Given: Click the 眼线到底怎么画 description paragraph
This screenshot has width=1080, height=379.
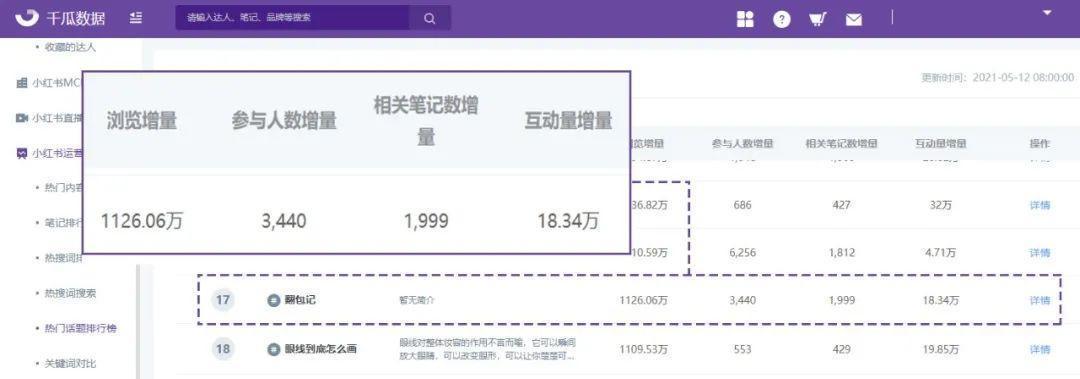Looking at the screenshot, I should pos(488,349).
